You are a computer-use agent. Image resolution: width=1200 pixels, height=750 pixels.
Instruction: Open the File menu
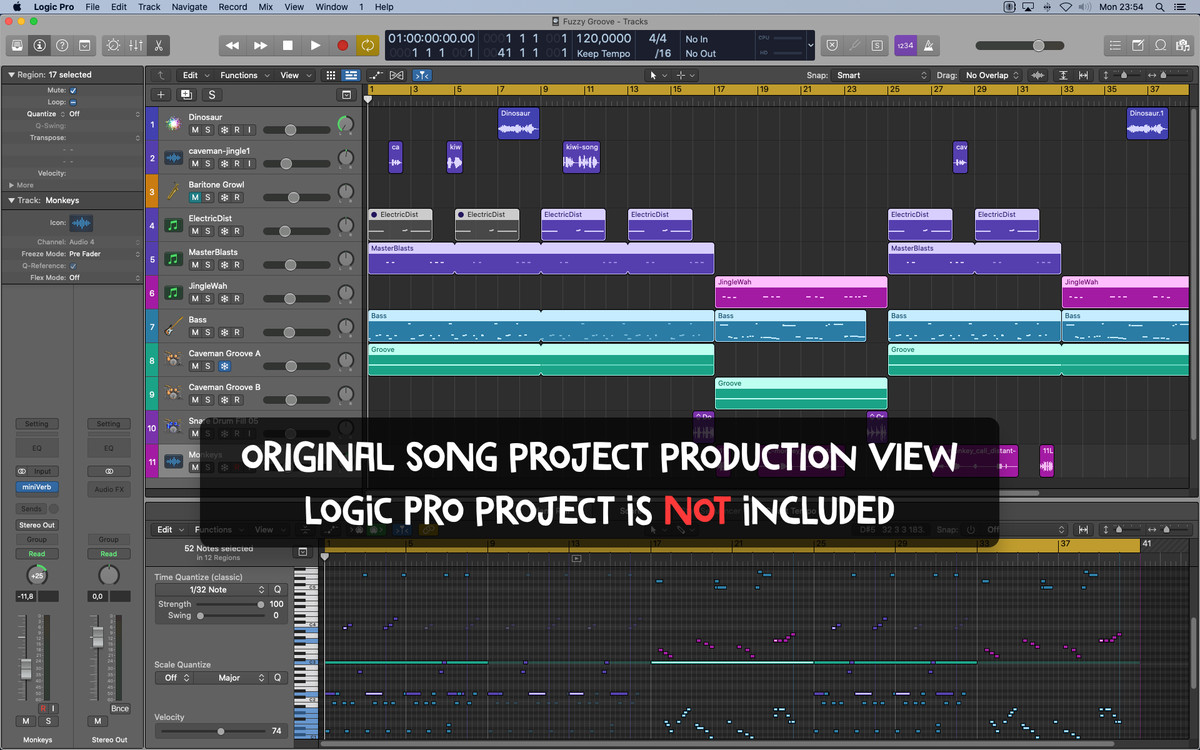pyautogui.click(x=92, y=7)
